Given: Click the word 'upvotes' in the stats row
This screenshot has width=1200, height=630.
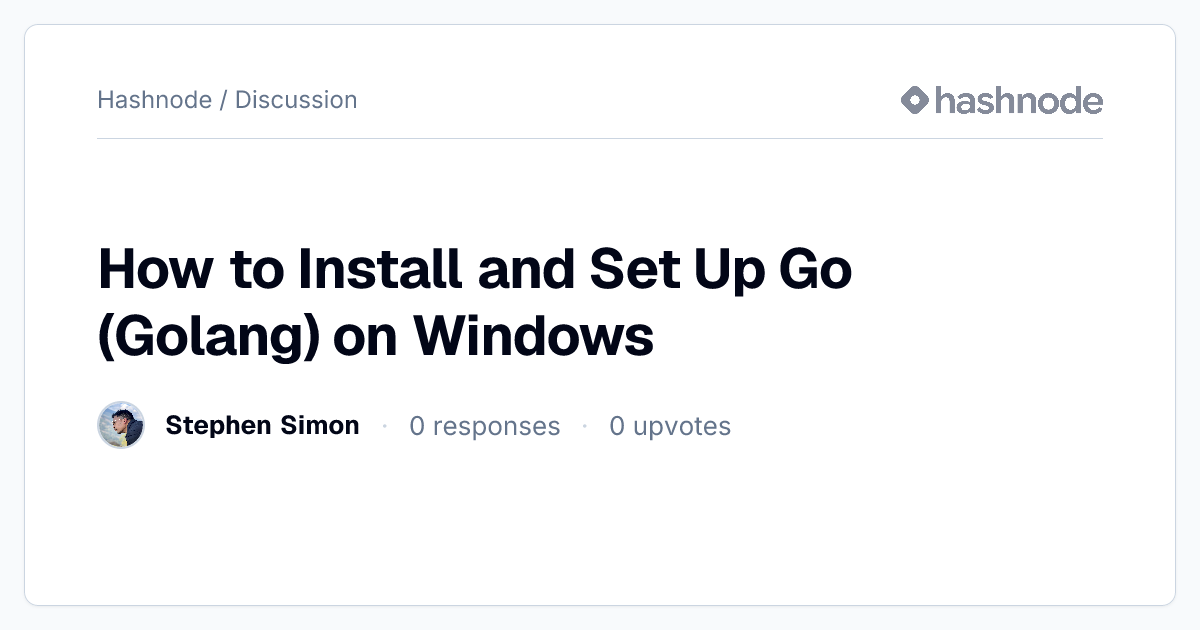Looking at the screenshot, I should coord(682,427).
